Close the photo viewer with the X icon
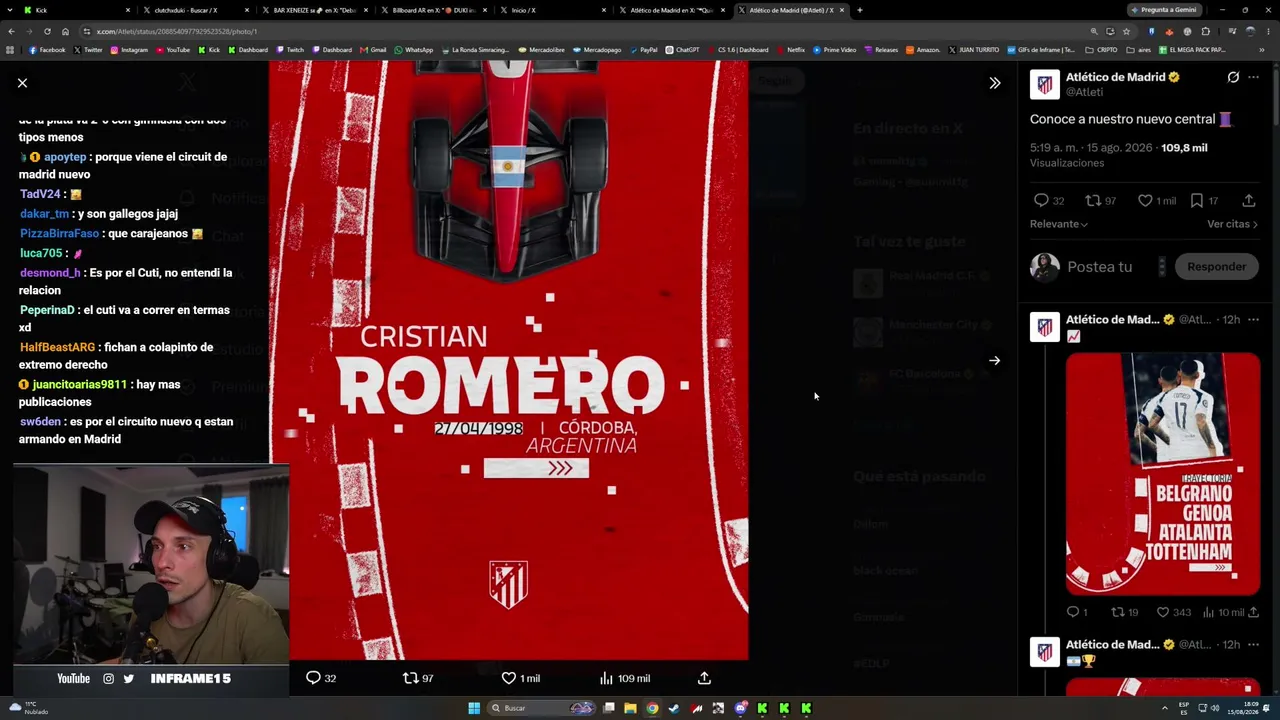This screenshot has height=720, width=1280. (22, 83)
